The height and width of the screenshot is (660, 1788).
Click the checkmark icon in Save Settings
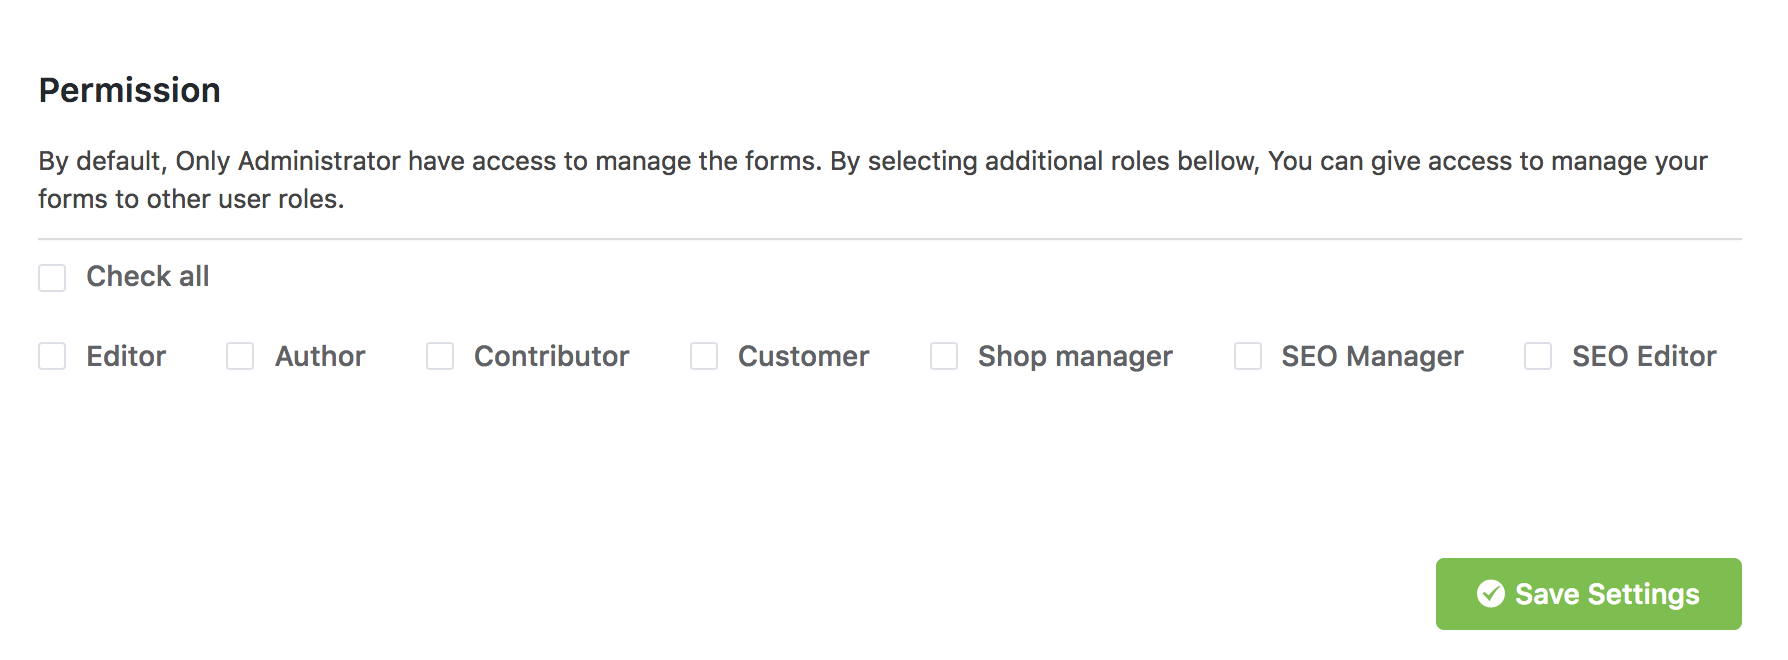(x=1490, y=594)
